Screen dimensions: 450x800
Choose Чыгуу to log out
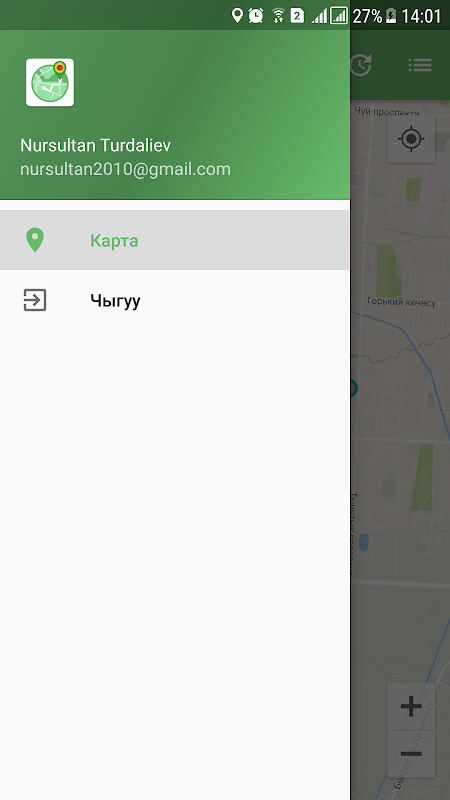coord(174,300)
